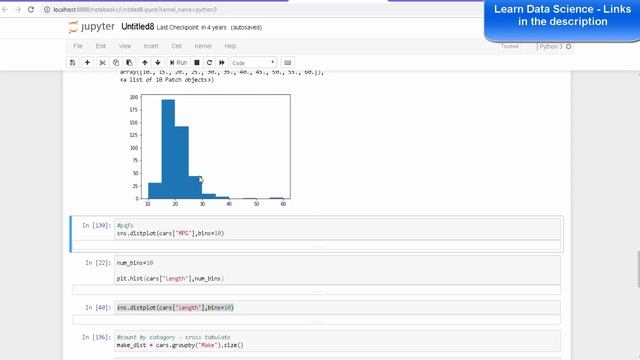This screenshot has width=640, height=360.
Task: Copy selected cells icon
Action: pos(116,62)
